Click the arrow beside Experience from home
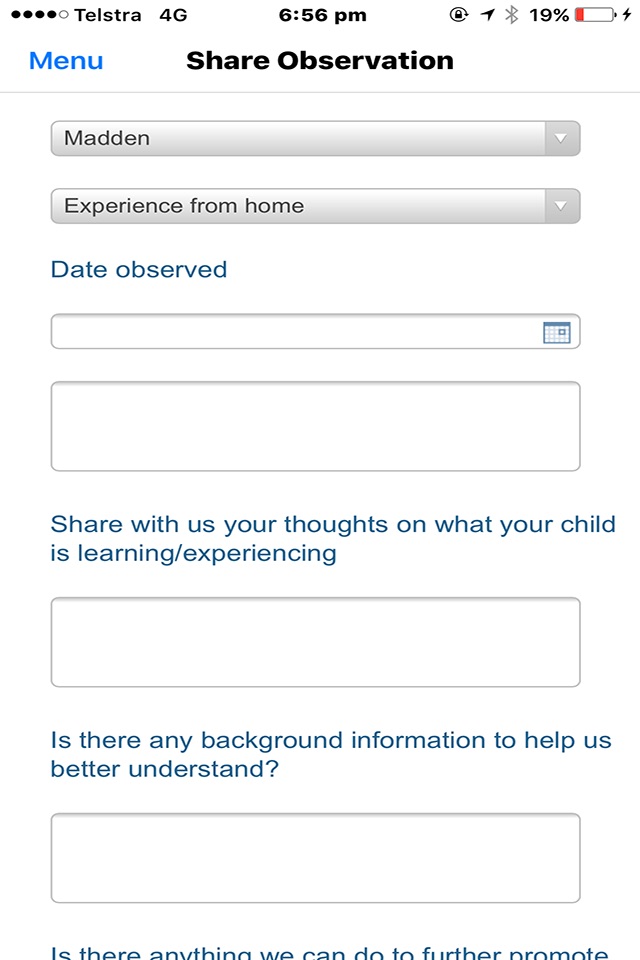The width and height of the screenshot is (640, 960). (562, 206)
